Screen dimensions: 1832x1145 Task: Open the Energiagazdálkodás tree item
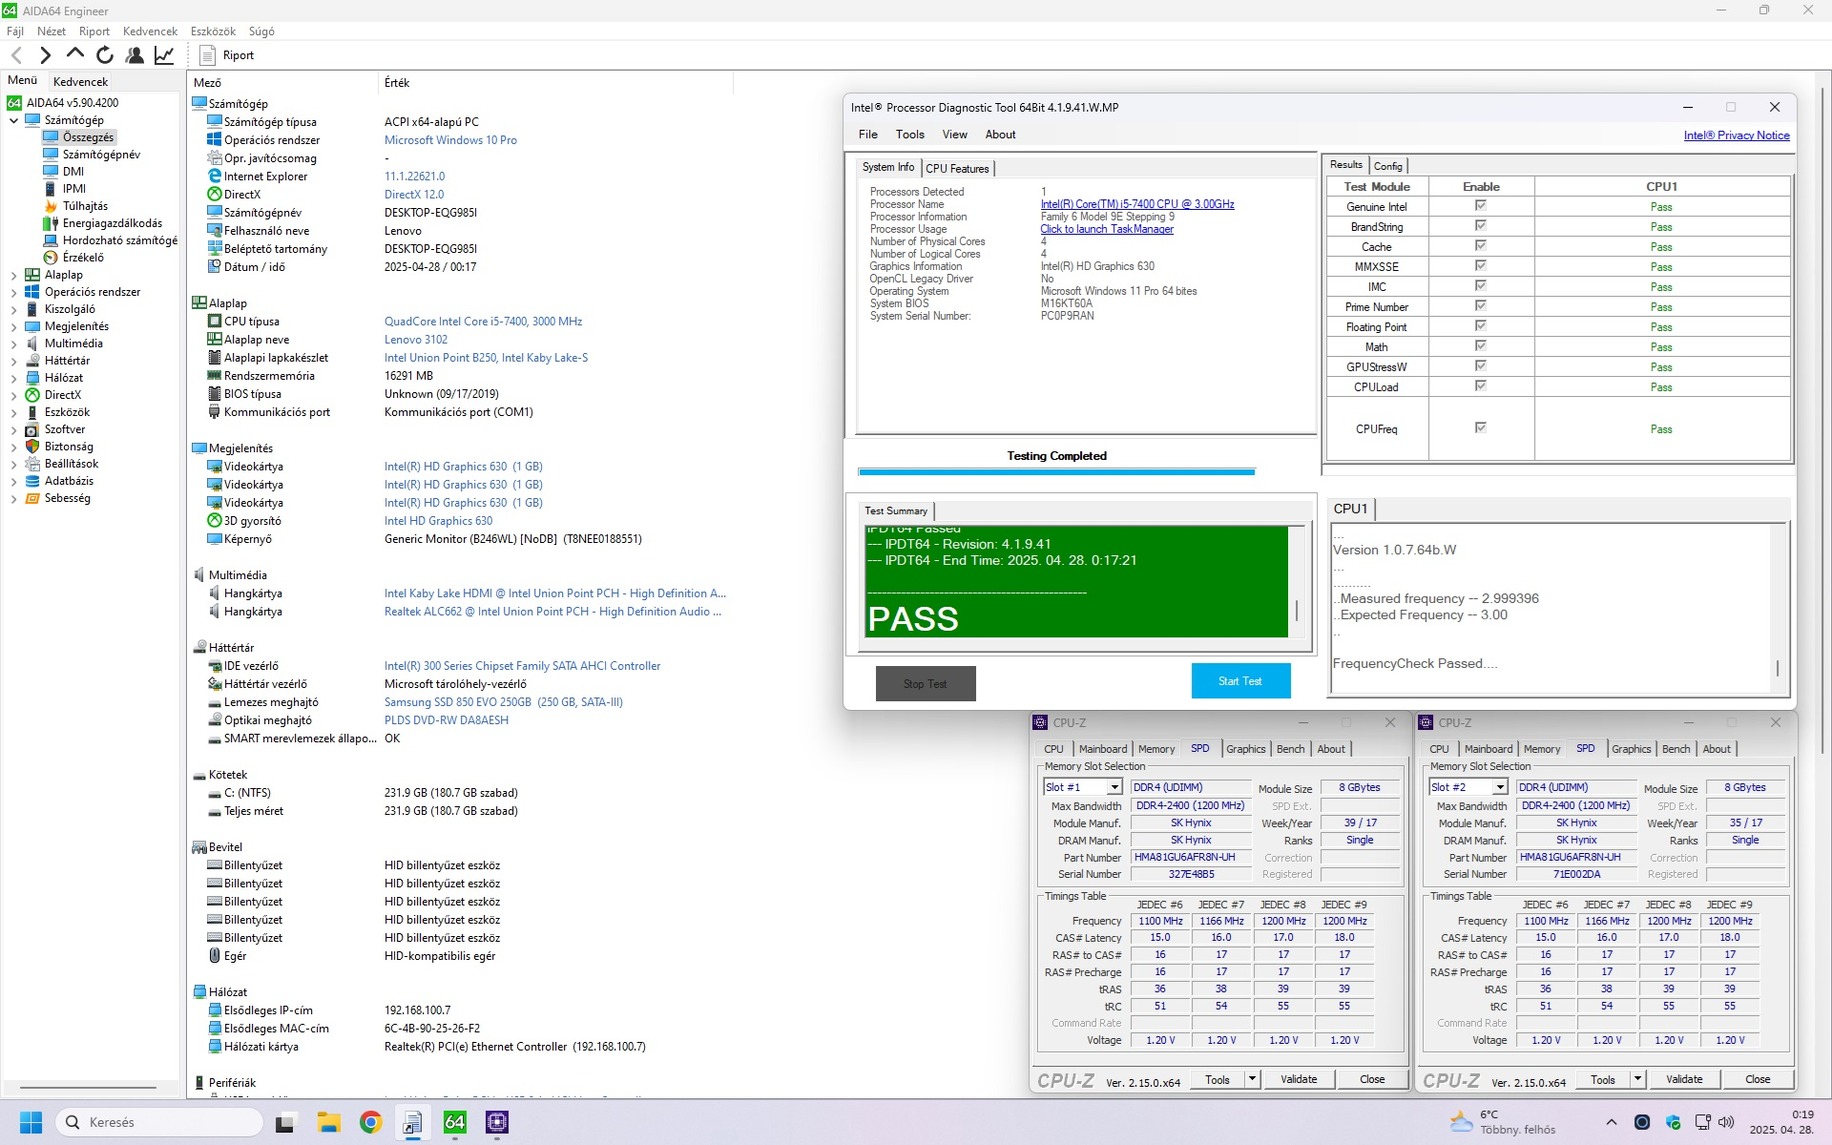click(x=112, y=223)
